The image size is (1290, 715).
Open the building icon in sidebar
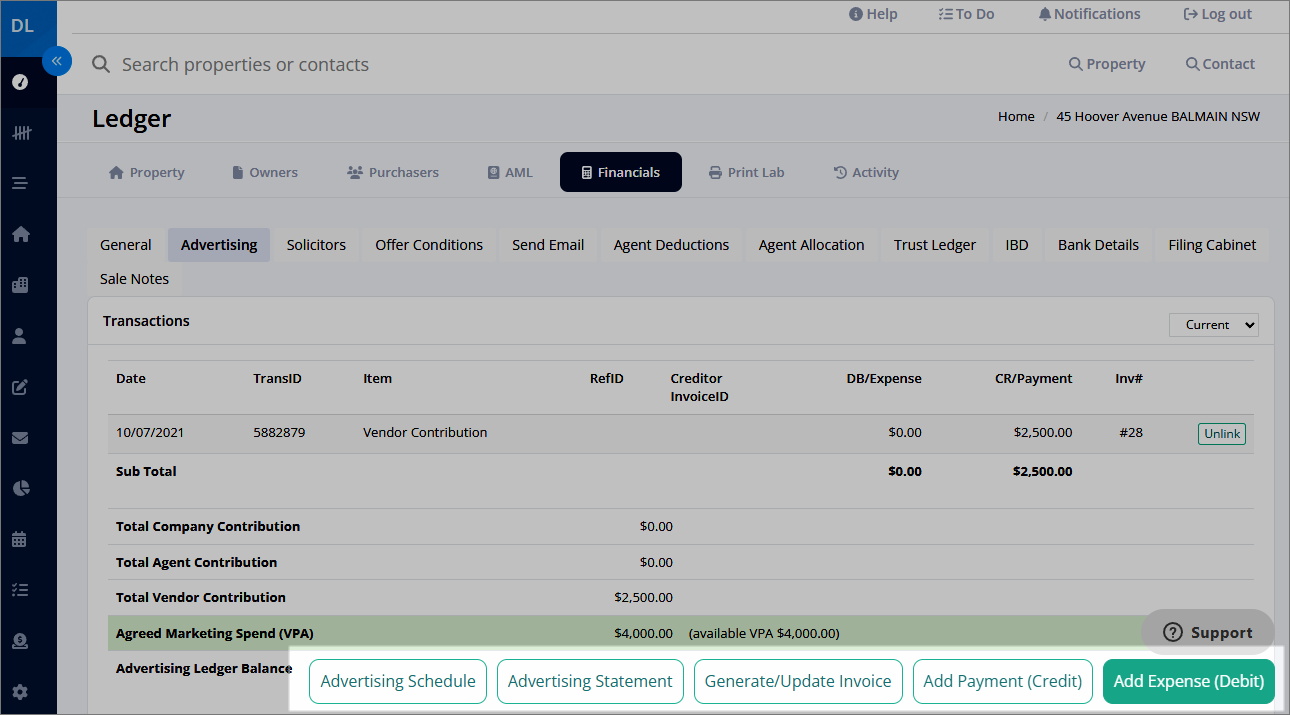tap(20, 285)
